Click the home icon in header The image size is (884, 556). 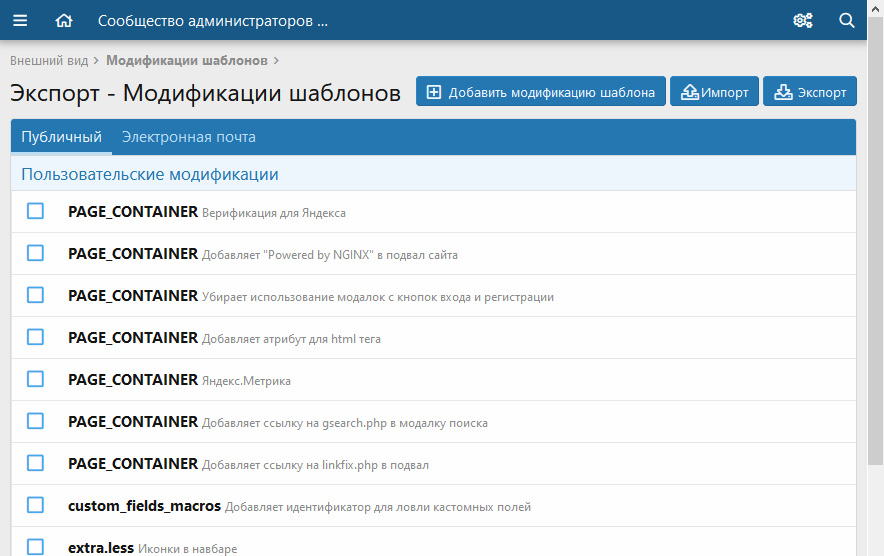point(64,20)
